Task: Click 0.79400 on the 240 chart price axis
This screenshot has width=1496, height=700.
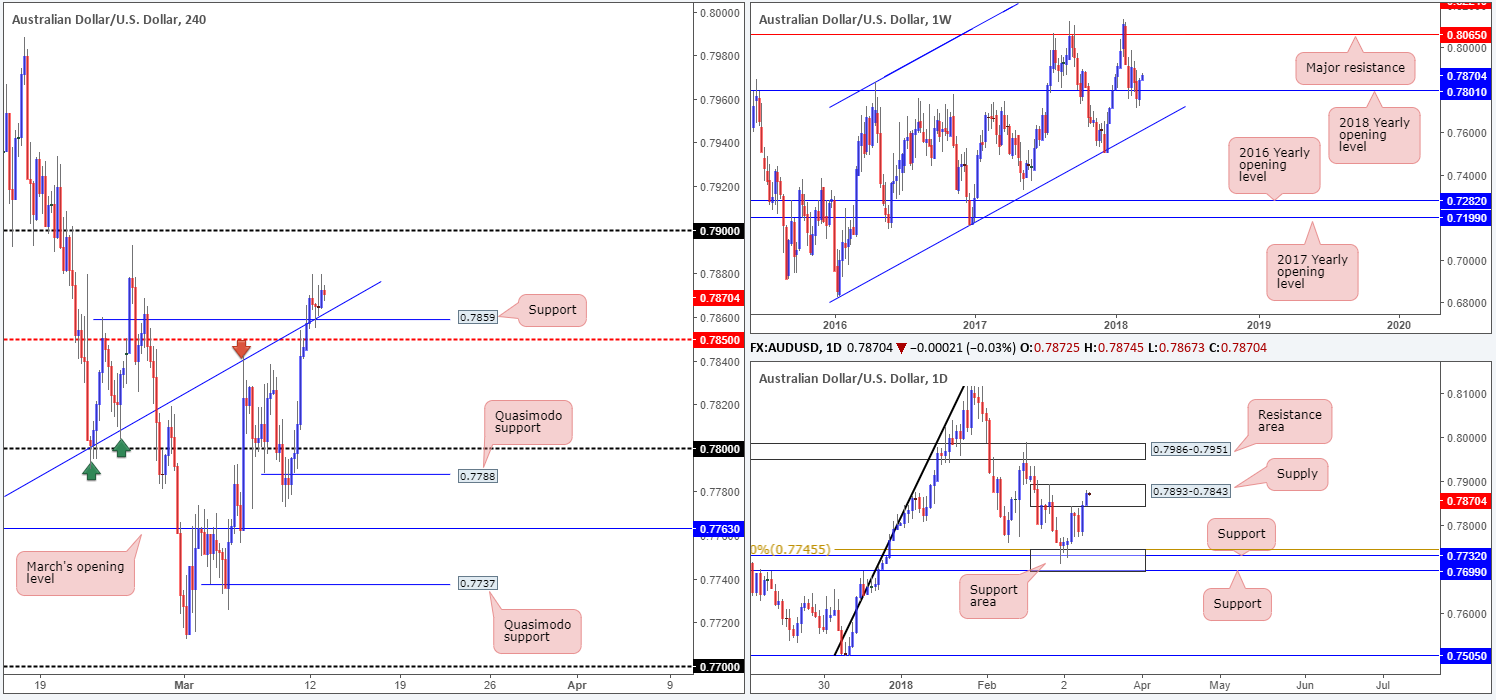Action: 719,143
